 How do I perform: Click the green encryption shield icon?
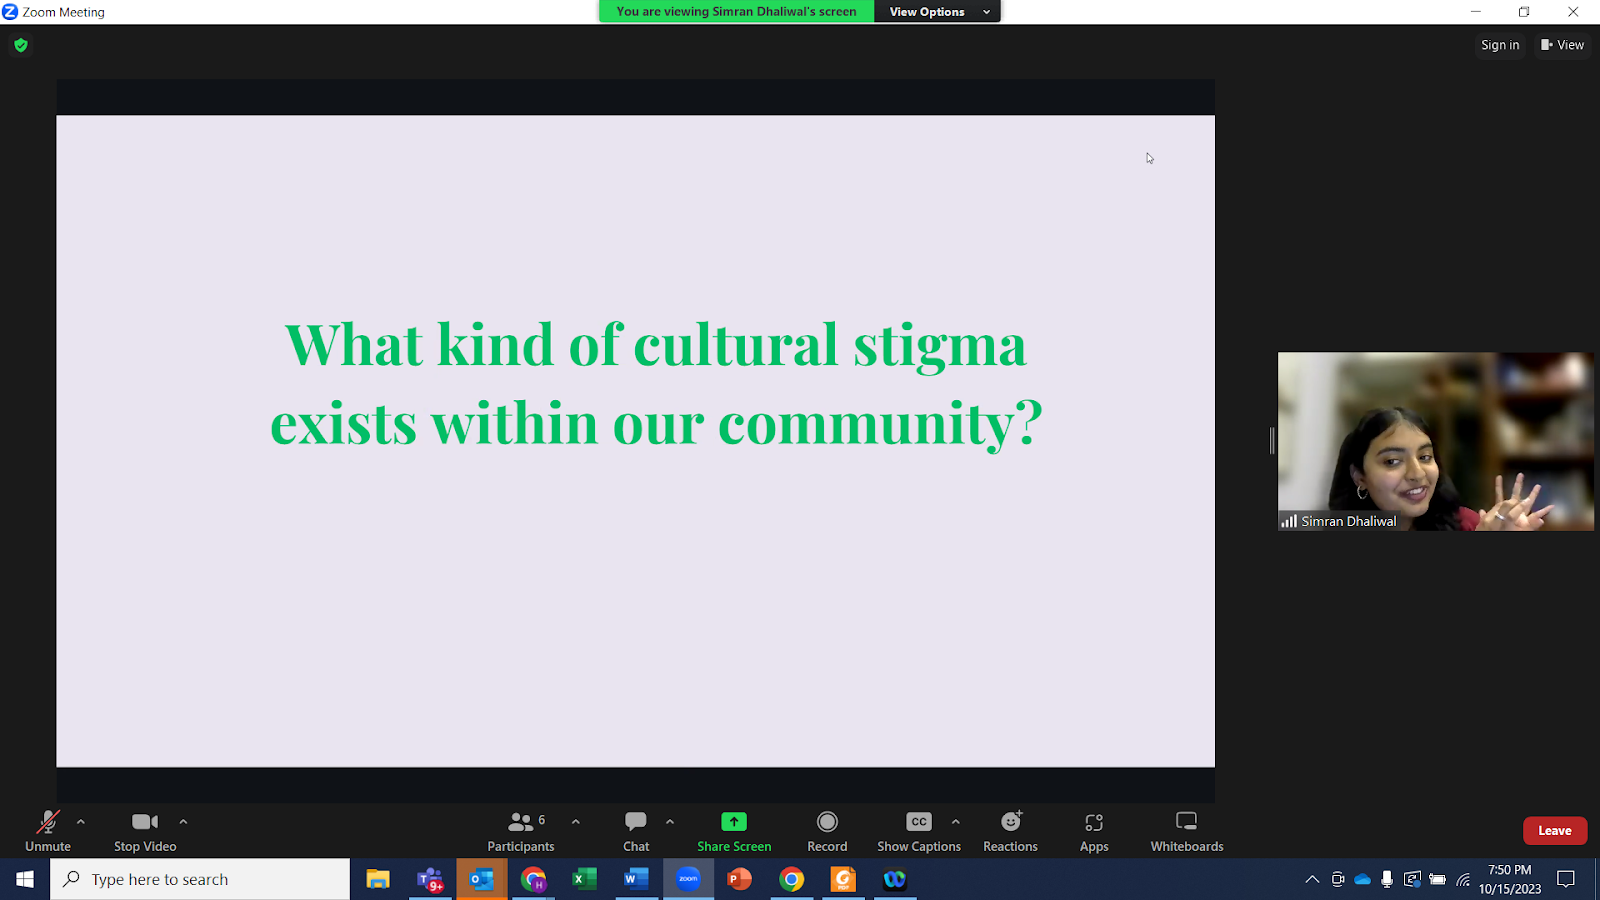click(x=21, y=45)
